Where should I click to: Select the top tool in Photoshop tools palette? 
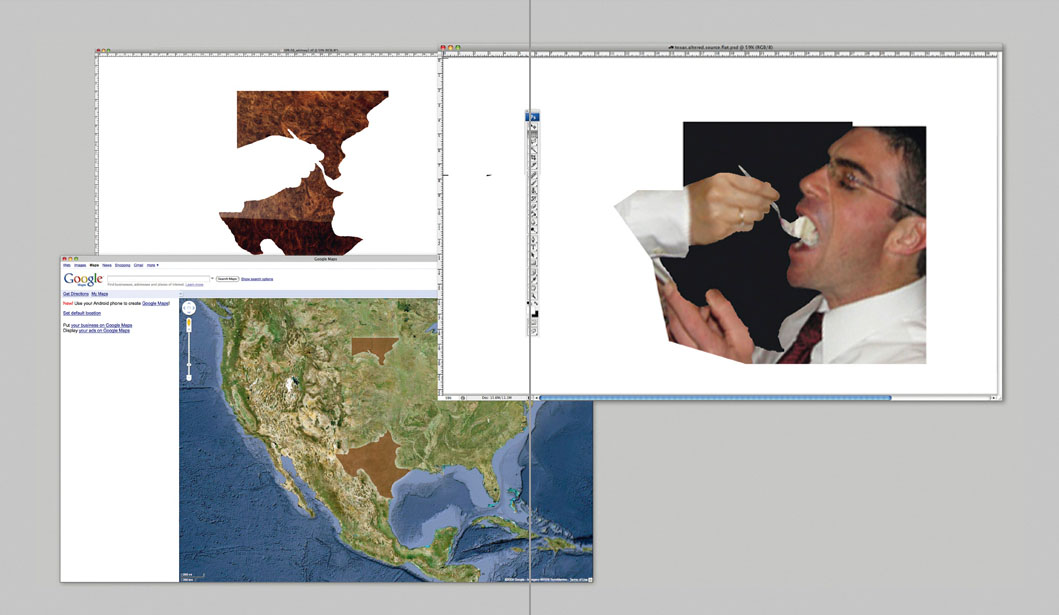pos(534,128)
